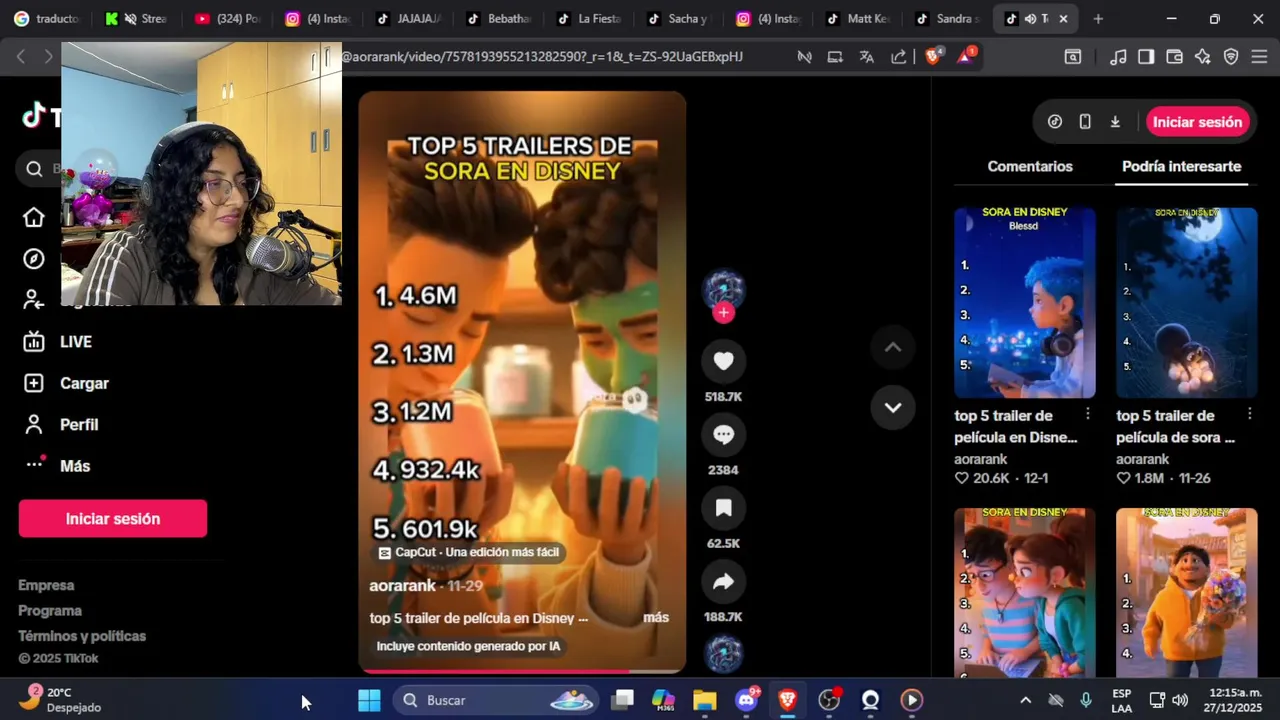Viewport: 1280px width, 720px height.
Task: Open the couple with laptop video thumbnail
Action: 1024,593
